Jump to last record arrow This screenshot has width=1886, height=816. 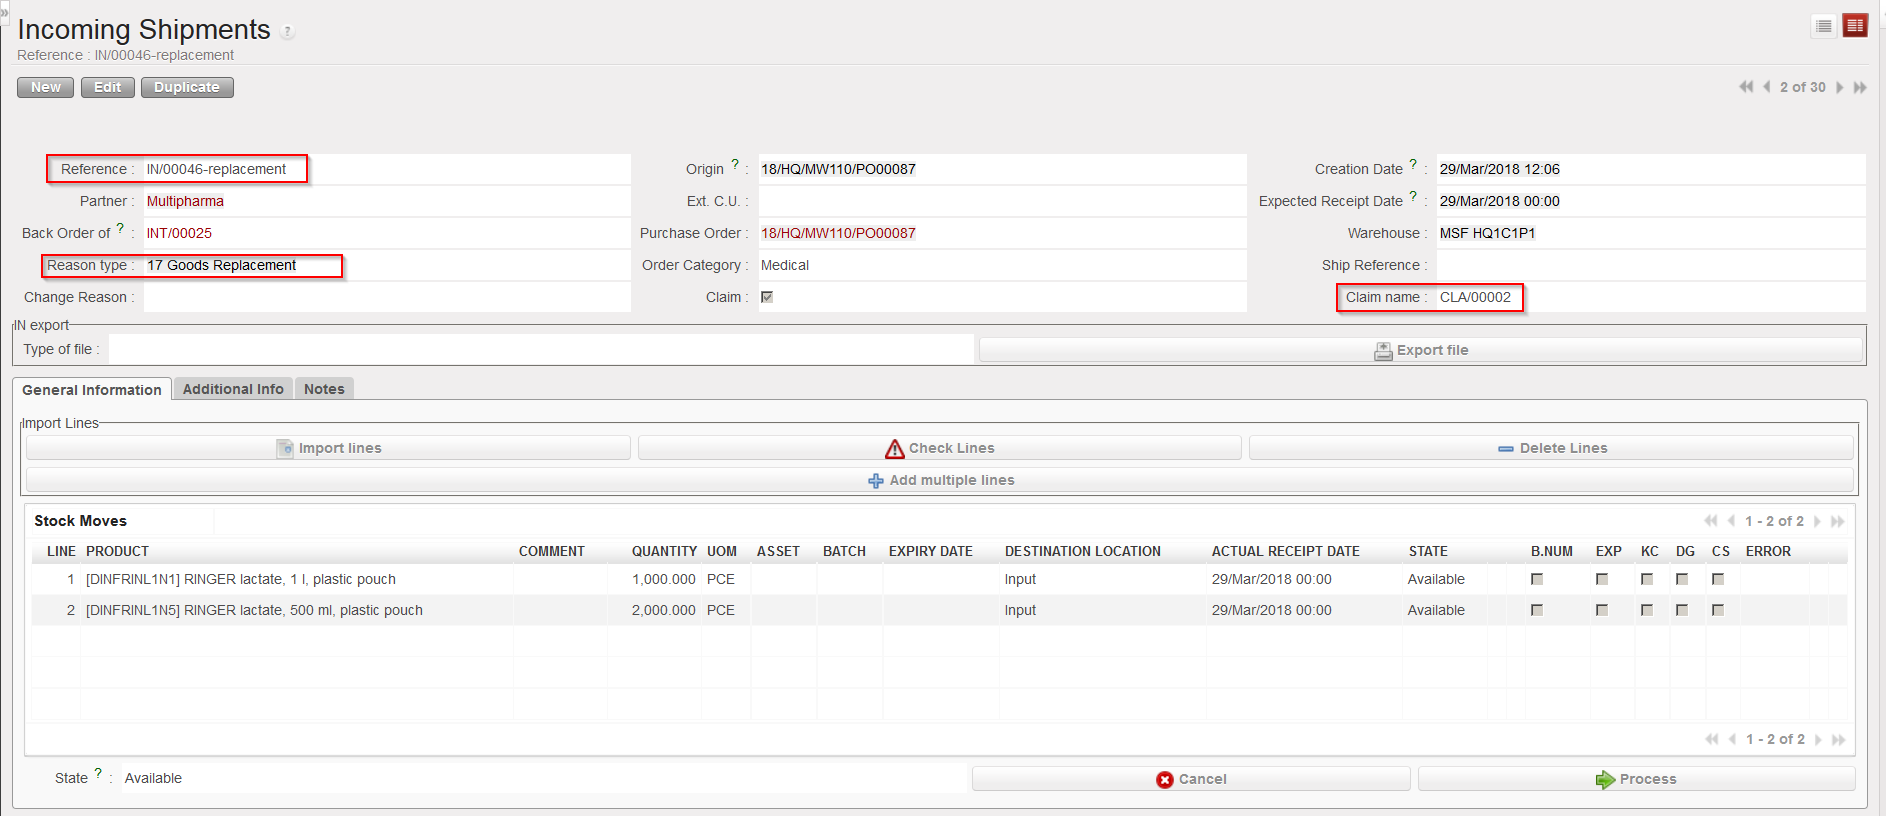[x=1860, y=87]
